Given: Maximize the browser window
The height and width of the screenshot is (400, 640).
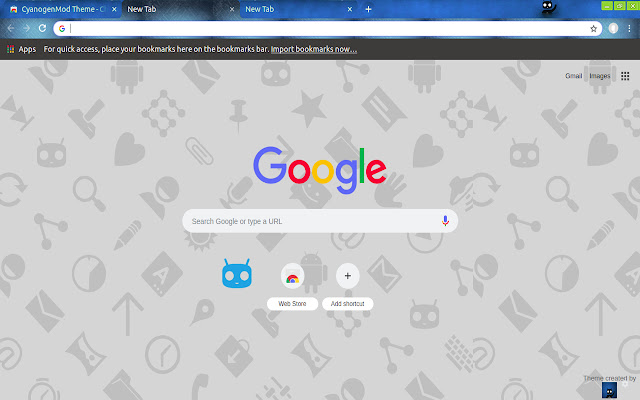Looking at the screenshot, I should tap(620, 6).
